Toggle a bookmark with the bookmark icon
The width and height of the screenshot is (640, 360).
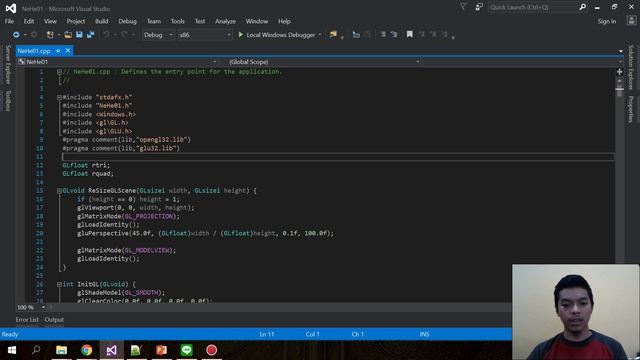coord(409,34)
